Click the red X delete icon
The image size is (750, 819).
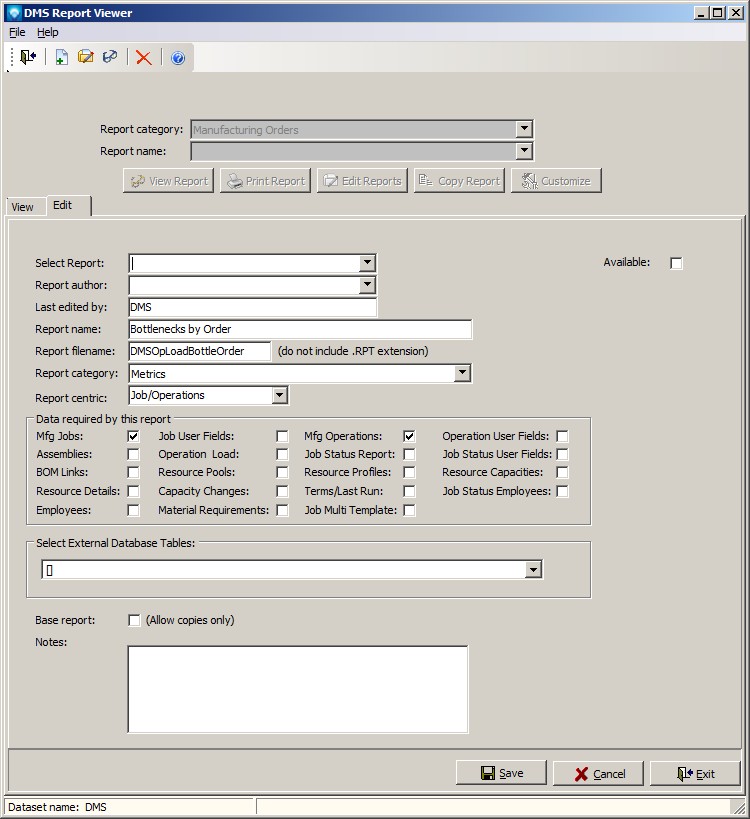point(144,58)
